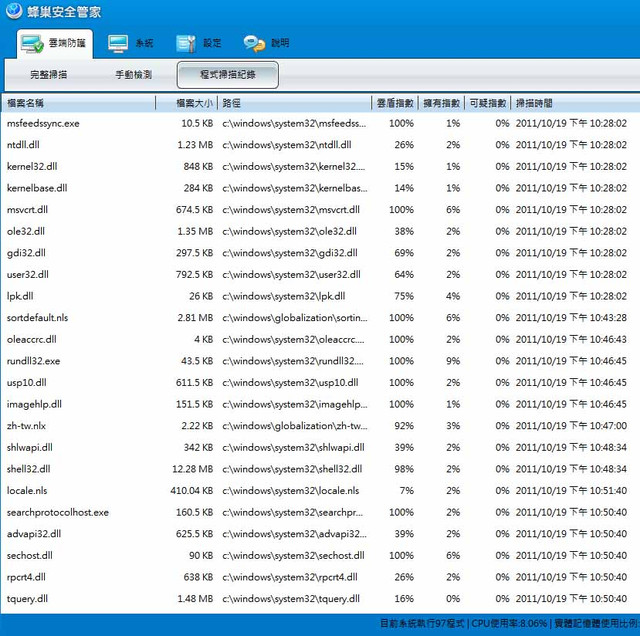
Task: Select the shell32.dll file name
Action: 29,469
